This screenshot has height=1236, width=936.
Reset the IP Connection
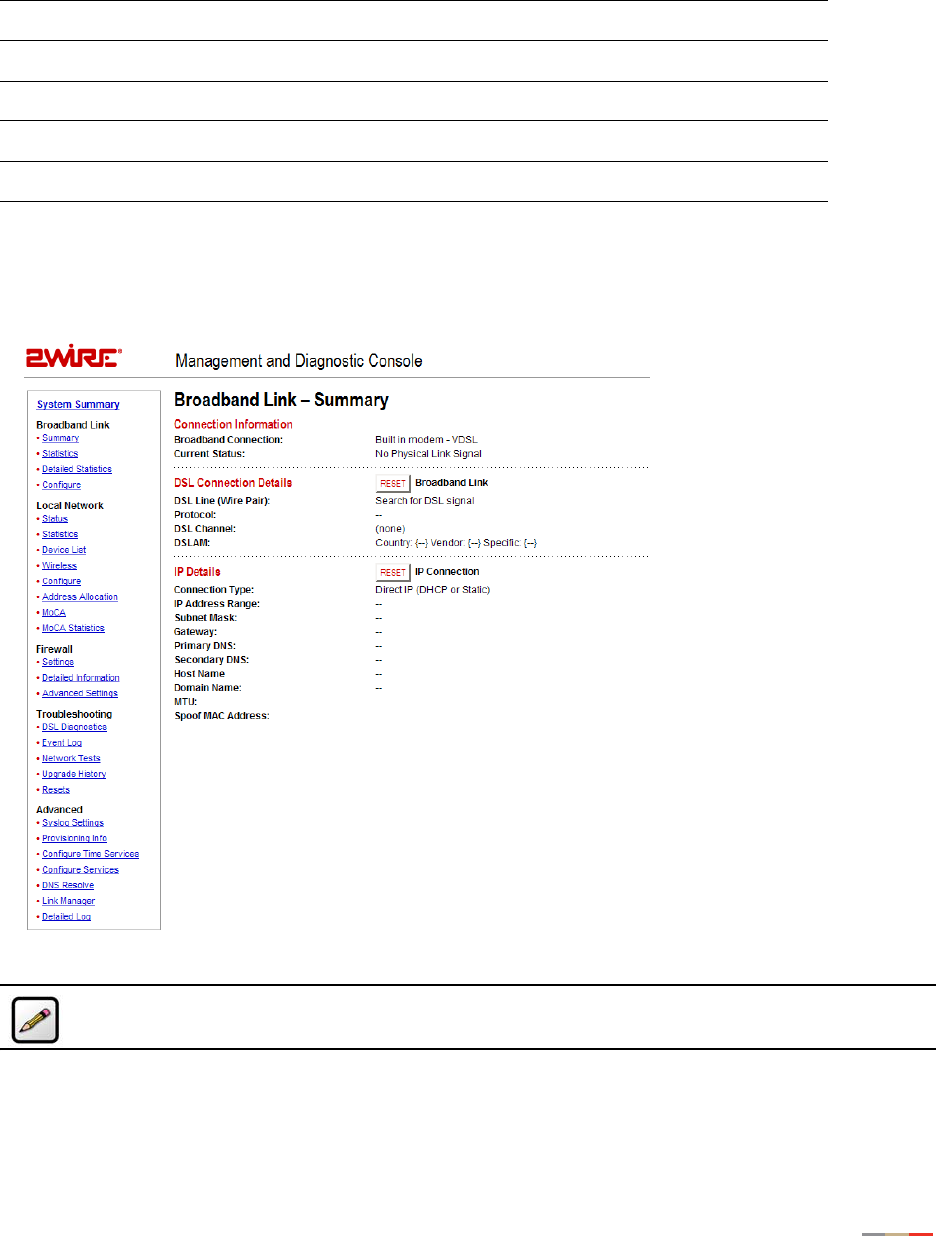click(x=393, y=573)
